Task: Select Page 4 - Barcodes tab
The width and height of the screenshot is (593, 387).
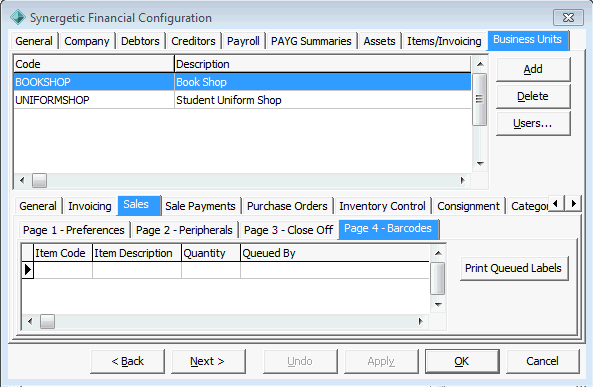Action: (388, 229)
